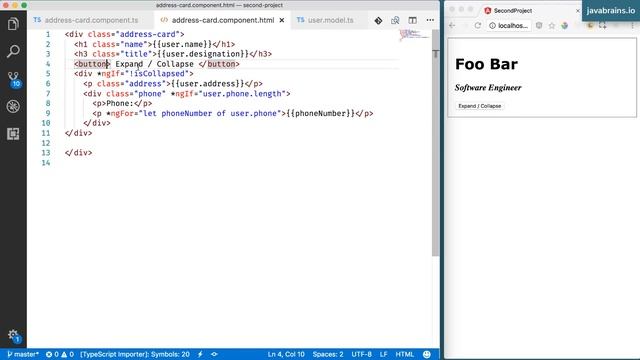Click the Expand / Collapse button on the page
The image size is (640, 360).
point(480,106)
